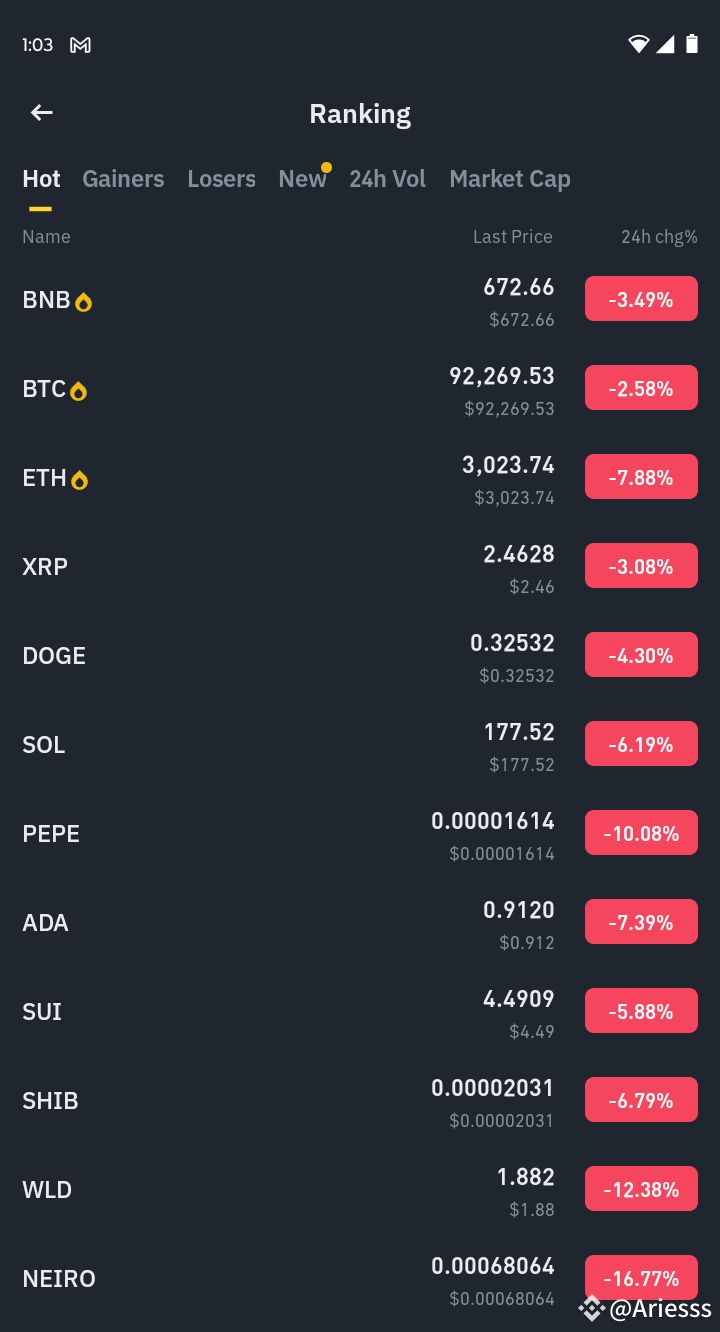720x1332 pixels.
Task: Open the PEPE coin row
Action: pyautogui.click(x=360, y=834)
